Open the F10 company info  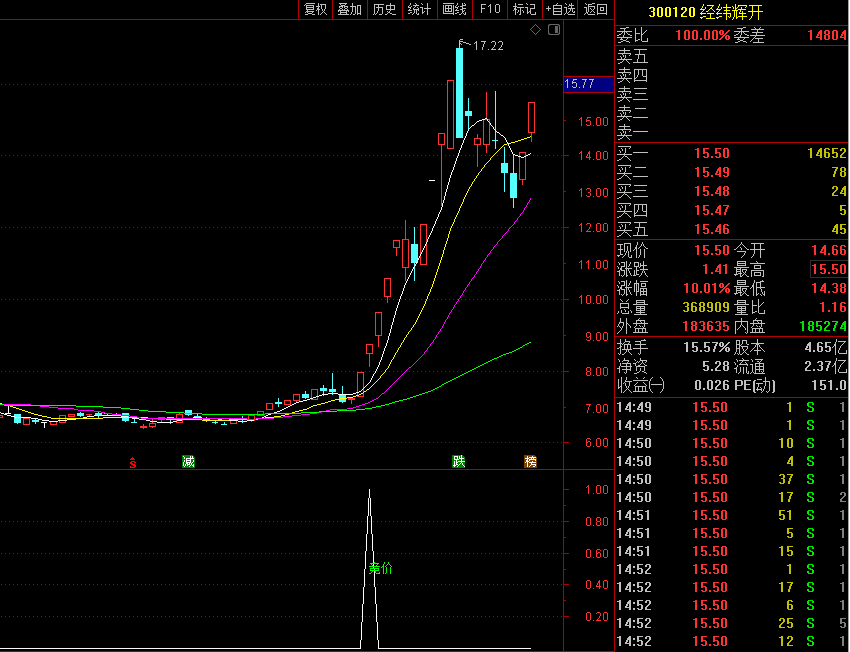[490, 9]
